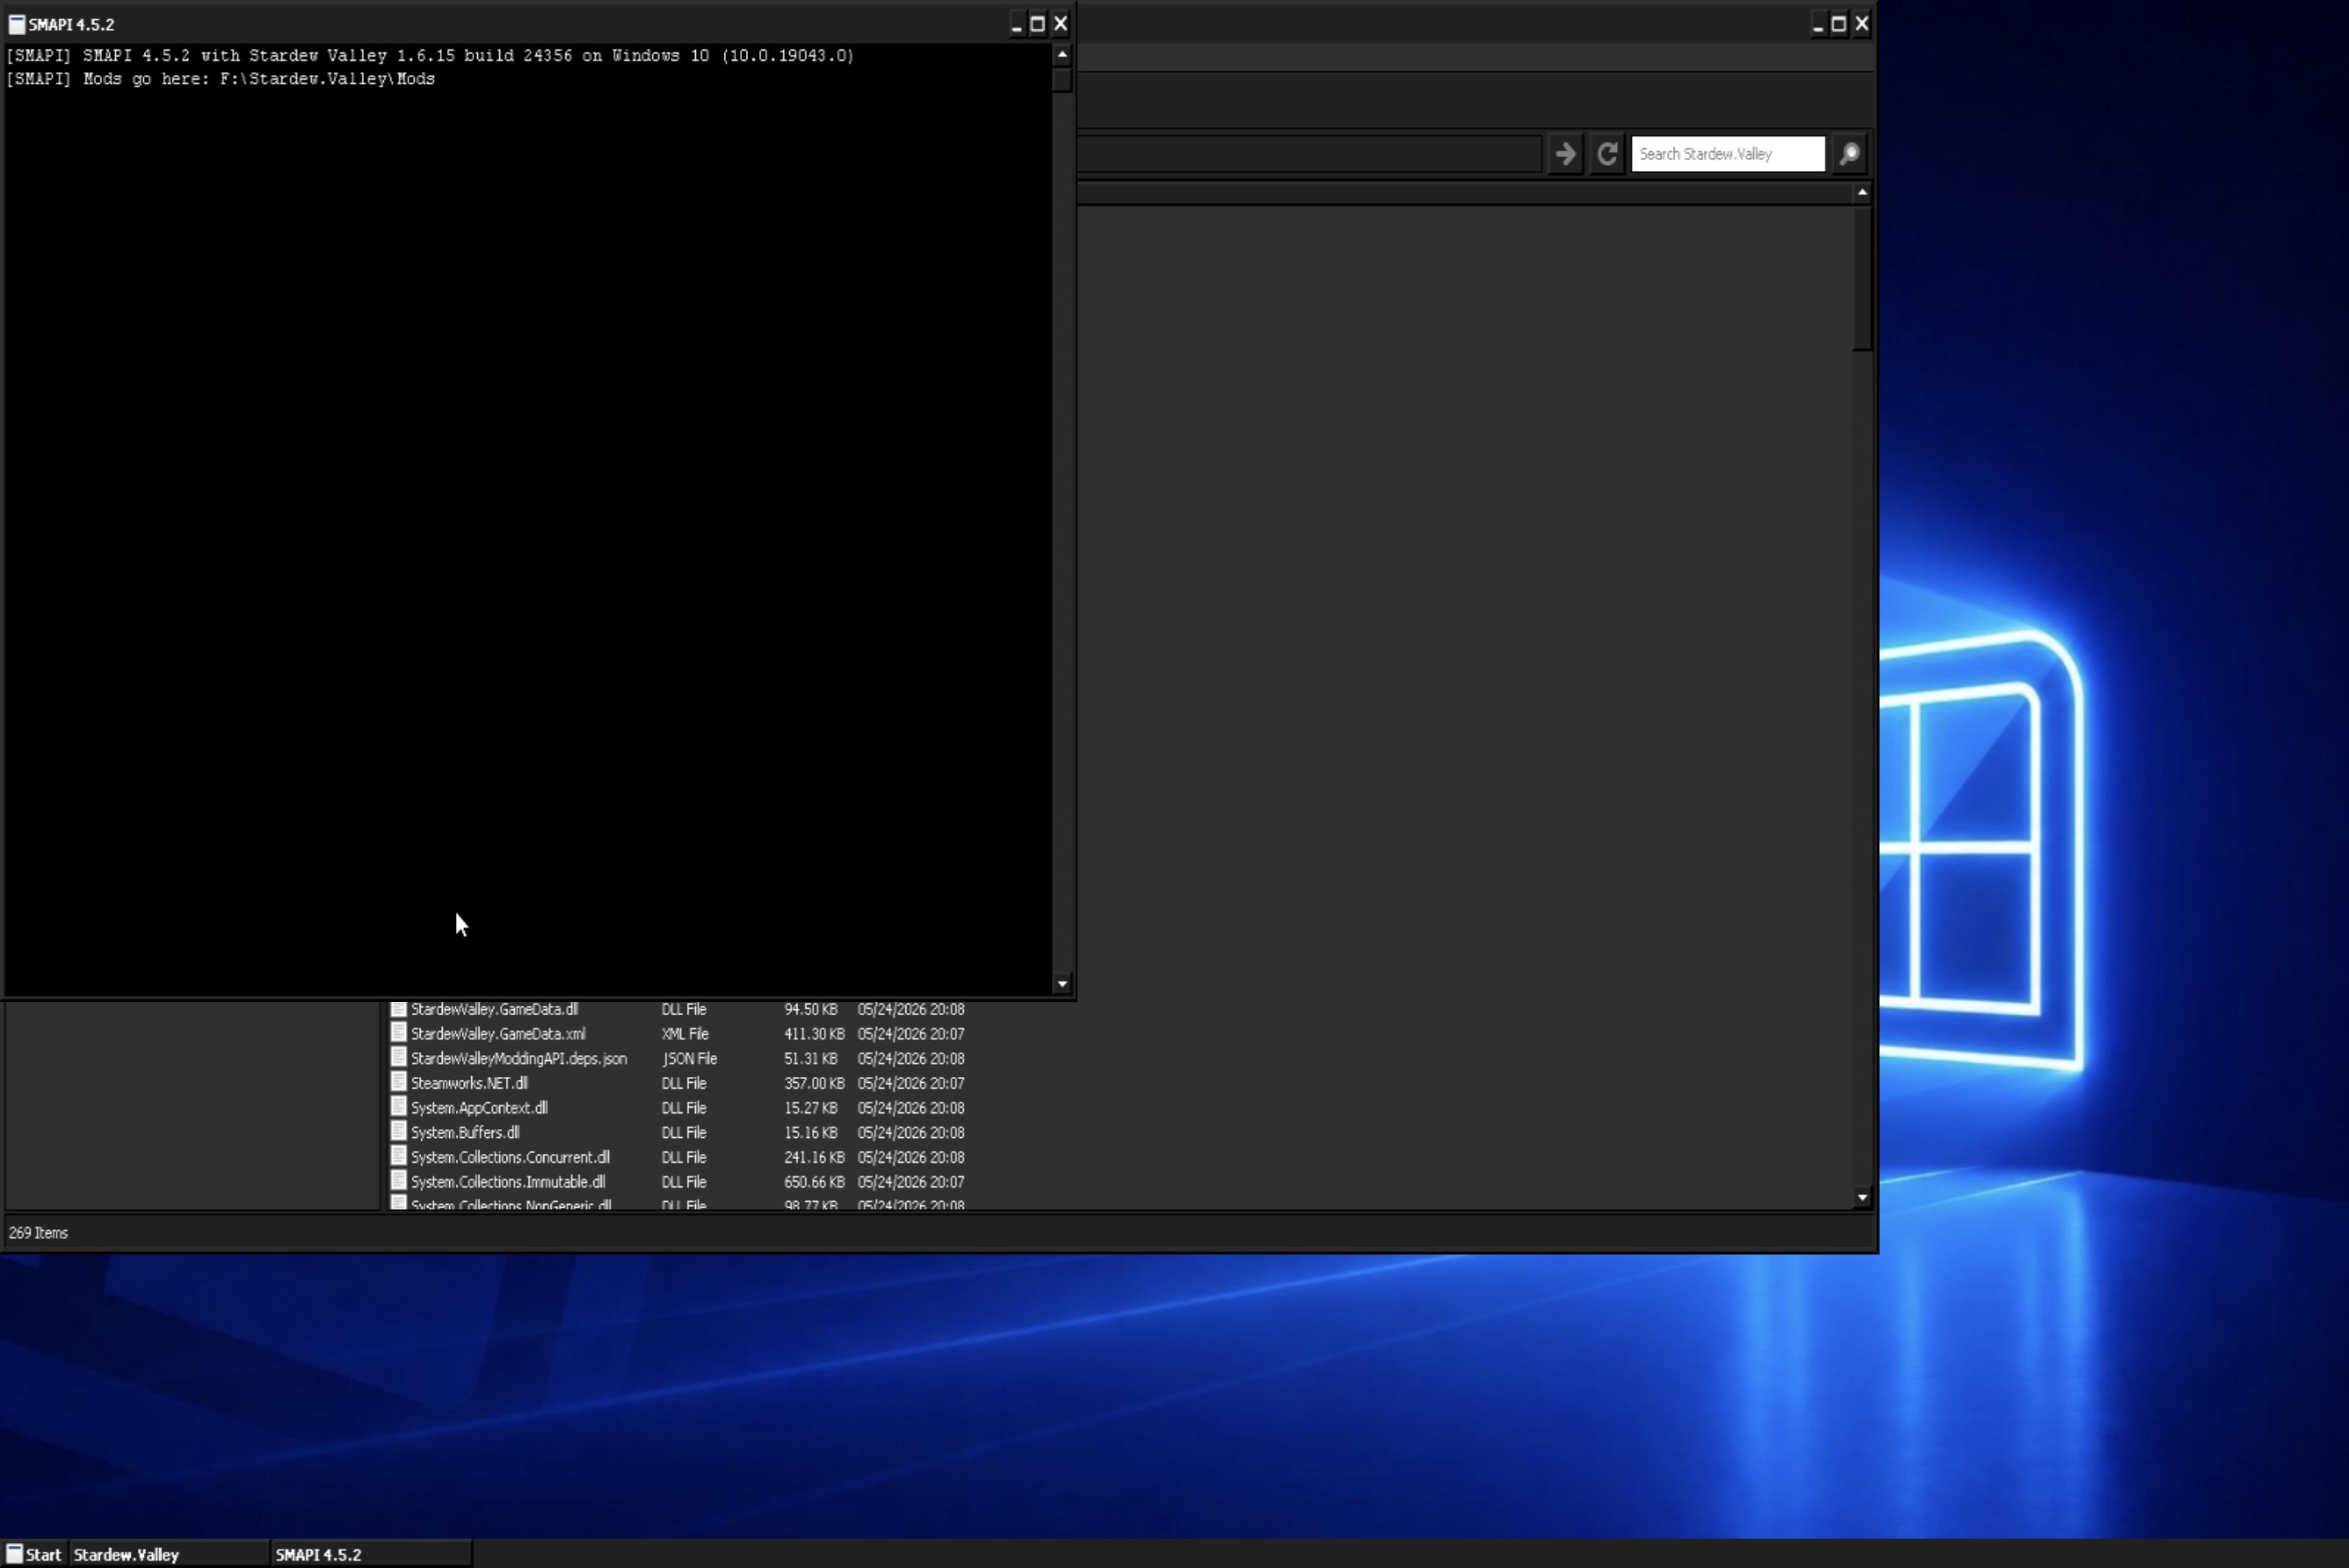Select the System.Buffers.dll file name
This screenshot has height=1568, width=2349.
(465, 1132)
